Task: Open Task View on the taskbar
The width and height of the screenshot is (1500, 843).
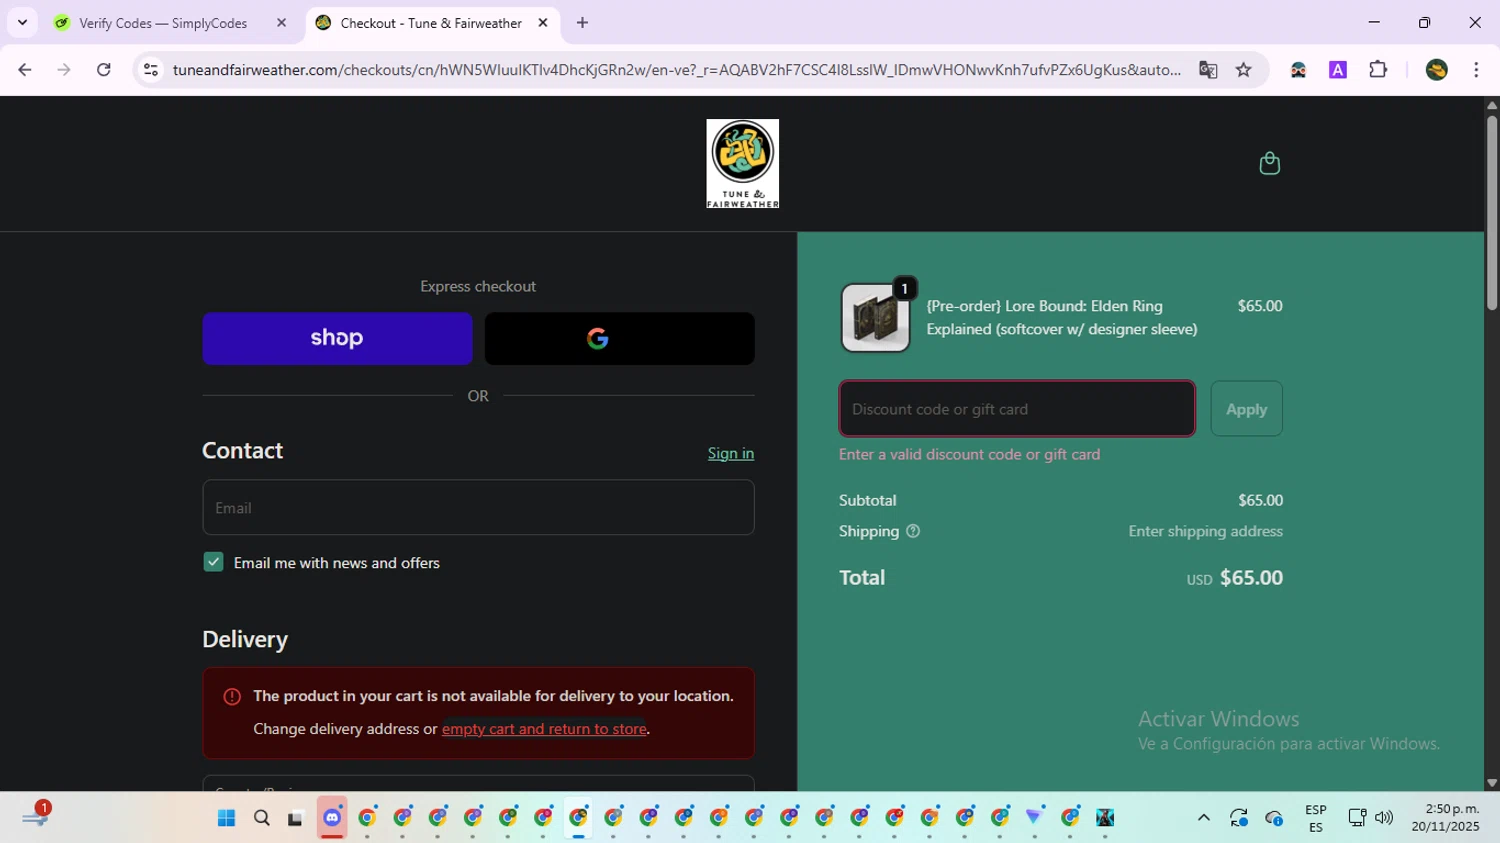Action: pos(295,818)
